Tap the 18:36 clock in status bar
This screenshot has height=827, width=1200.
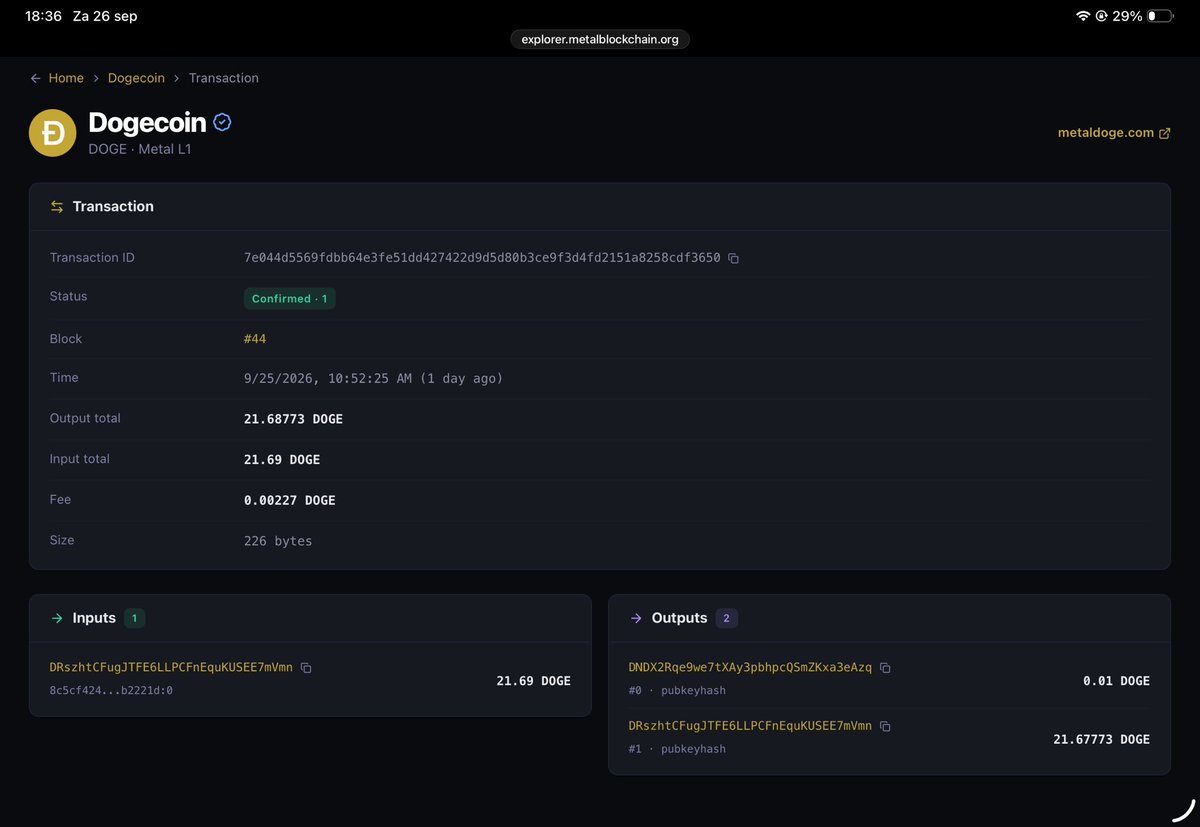[x=43, y=16]
